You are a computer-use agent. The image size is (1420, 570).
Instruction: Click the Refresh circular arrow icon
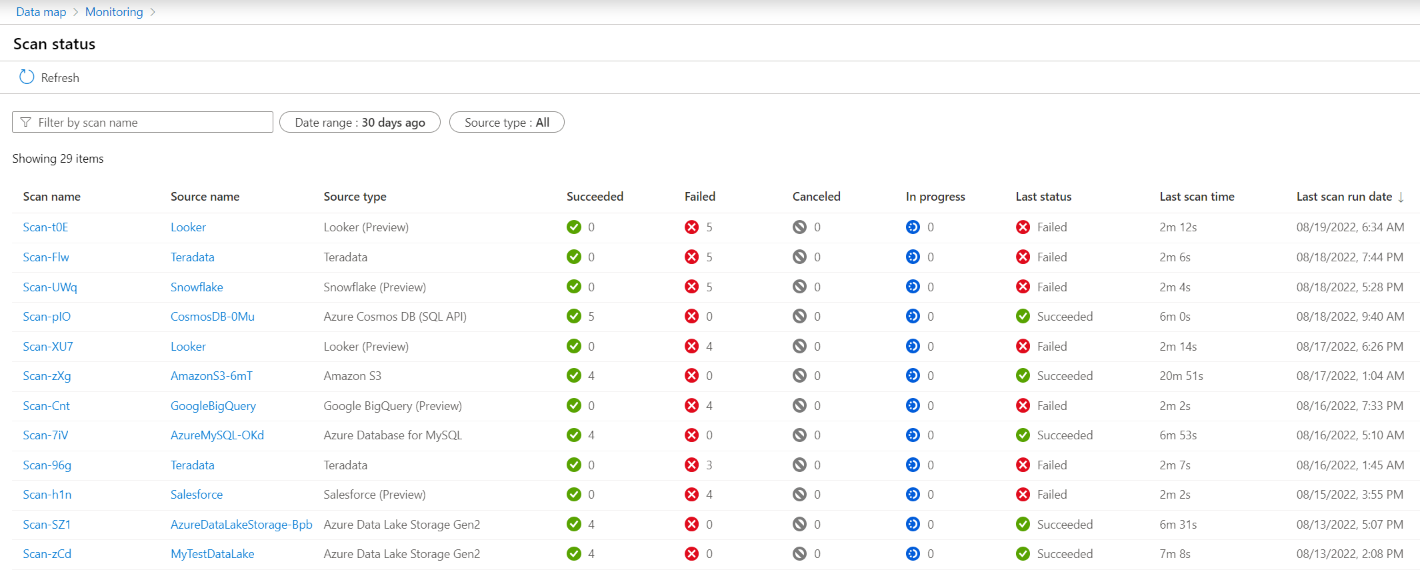[x=27, y=77]
